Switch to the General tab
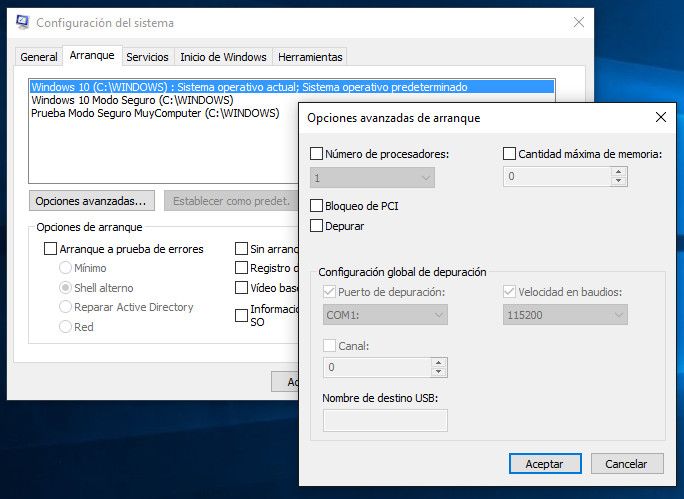The height and width of the screenshot is (499, 684). tap(39, 57)
